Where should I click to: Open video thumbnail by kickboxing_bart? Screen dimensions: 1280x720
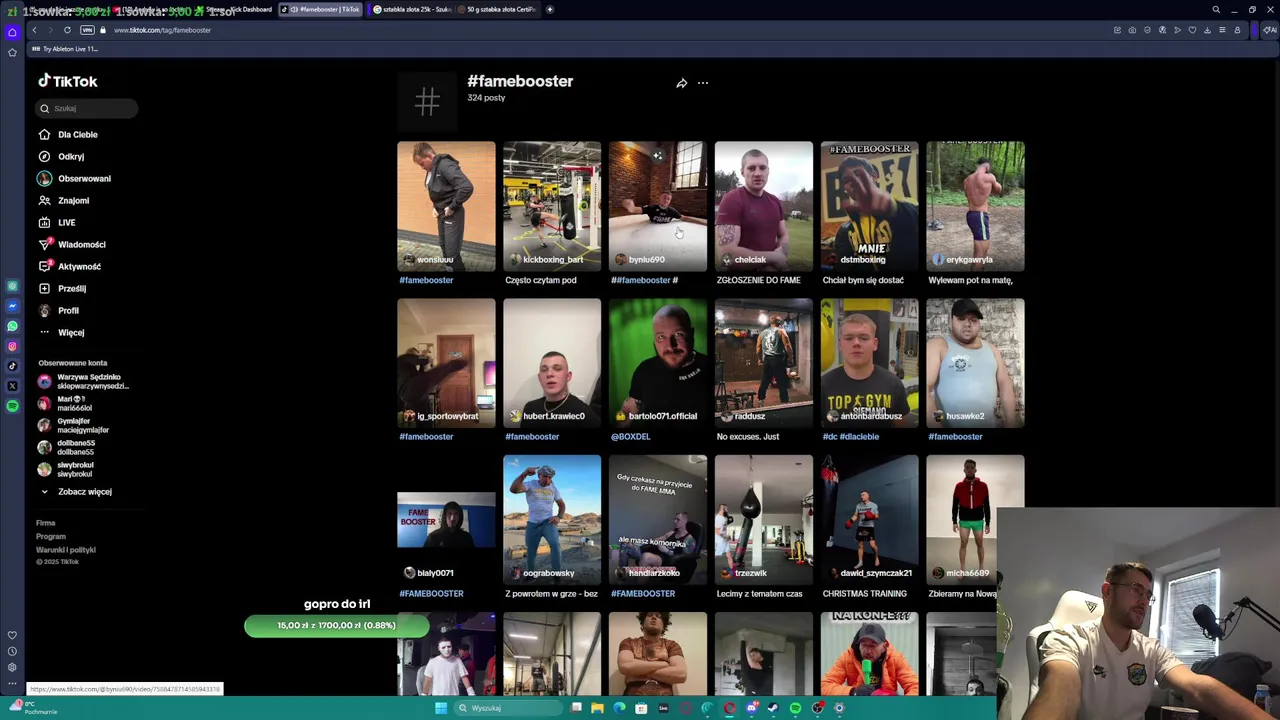(x=552, y=205)
